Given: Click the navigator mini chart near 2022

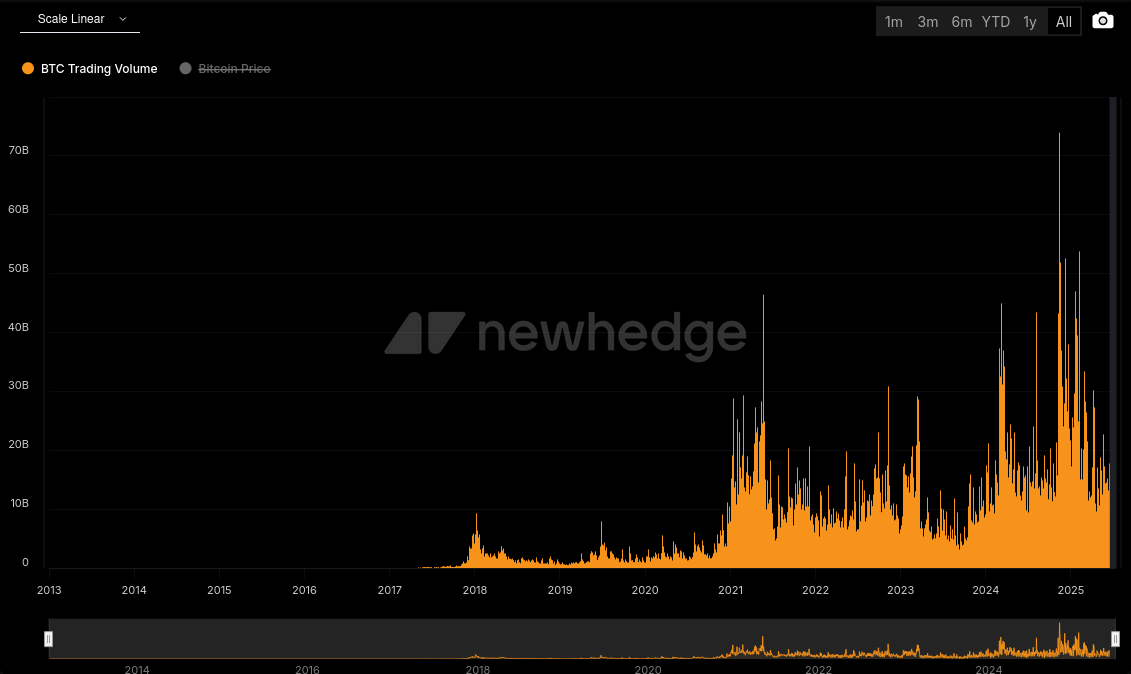Looking at the screenshot, I should tap(818, 639).
